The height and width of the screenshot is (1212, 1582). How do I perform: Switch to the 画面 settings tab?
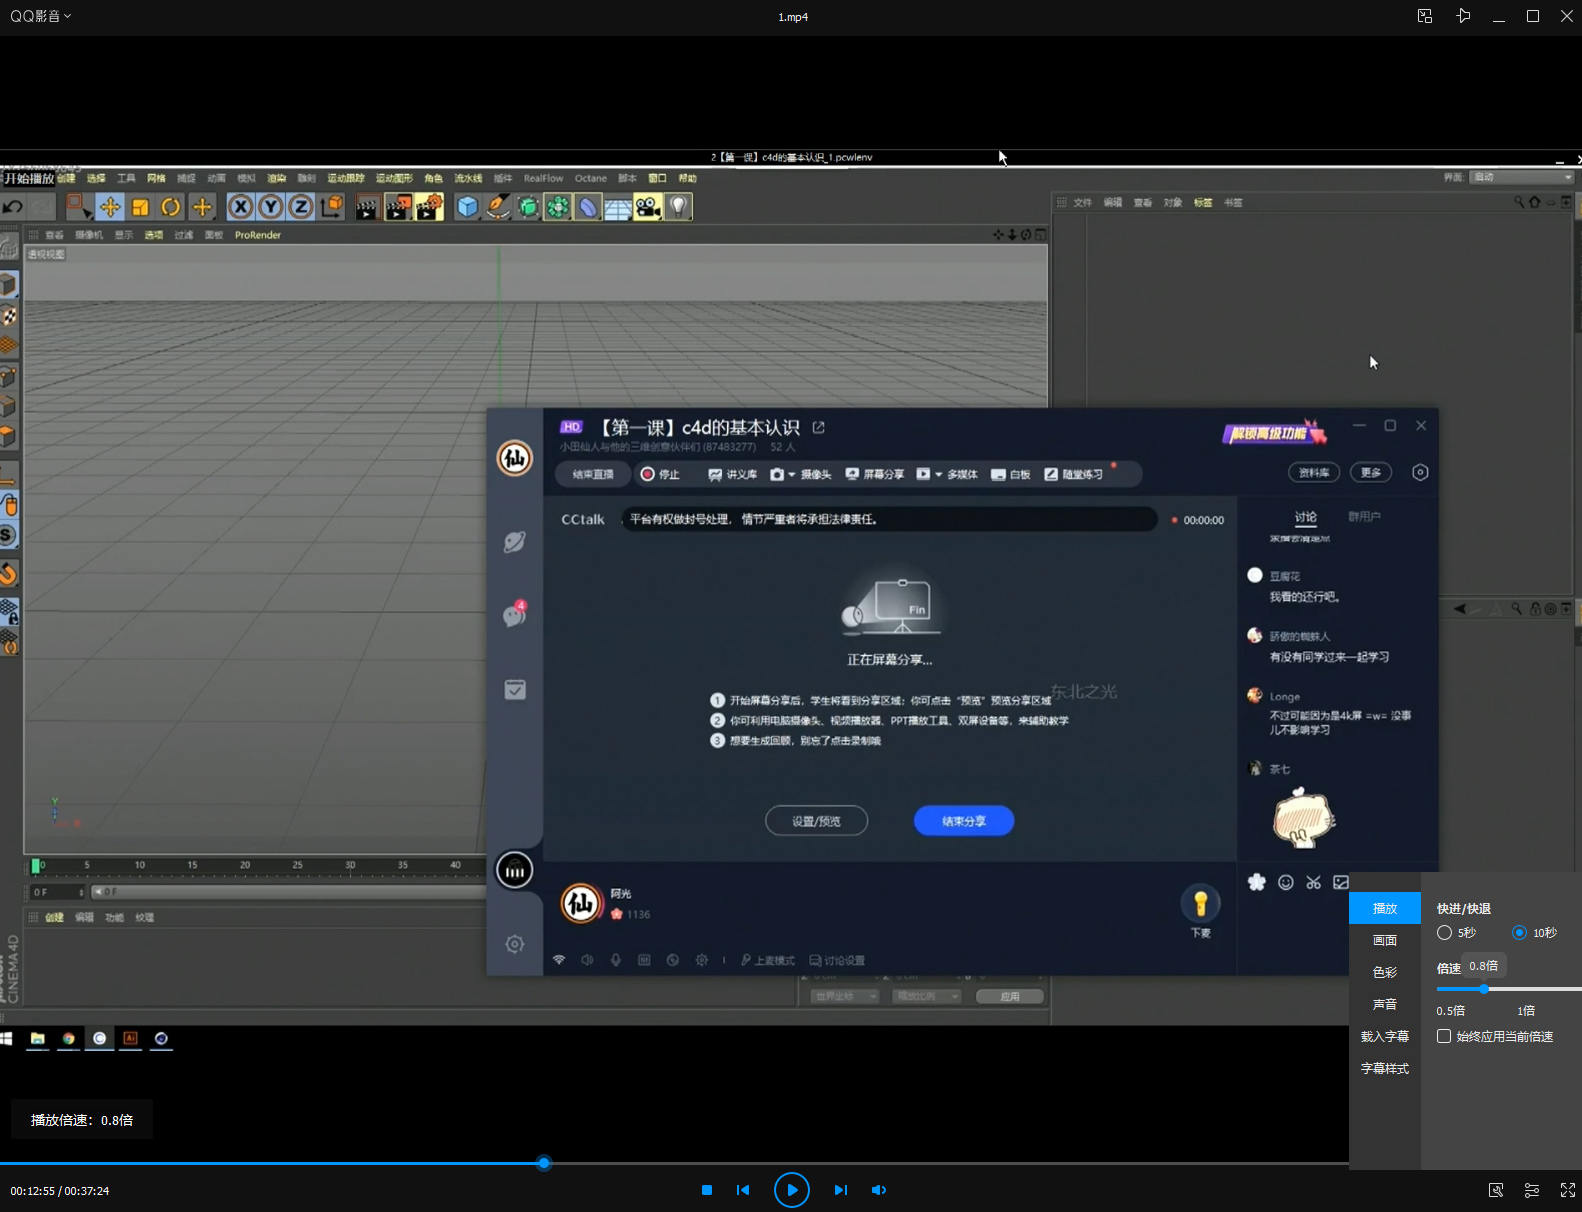coord(1385,941)
